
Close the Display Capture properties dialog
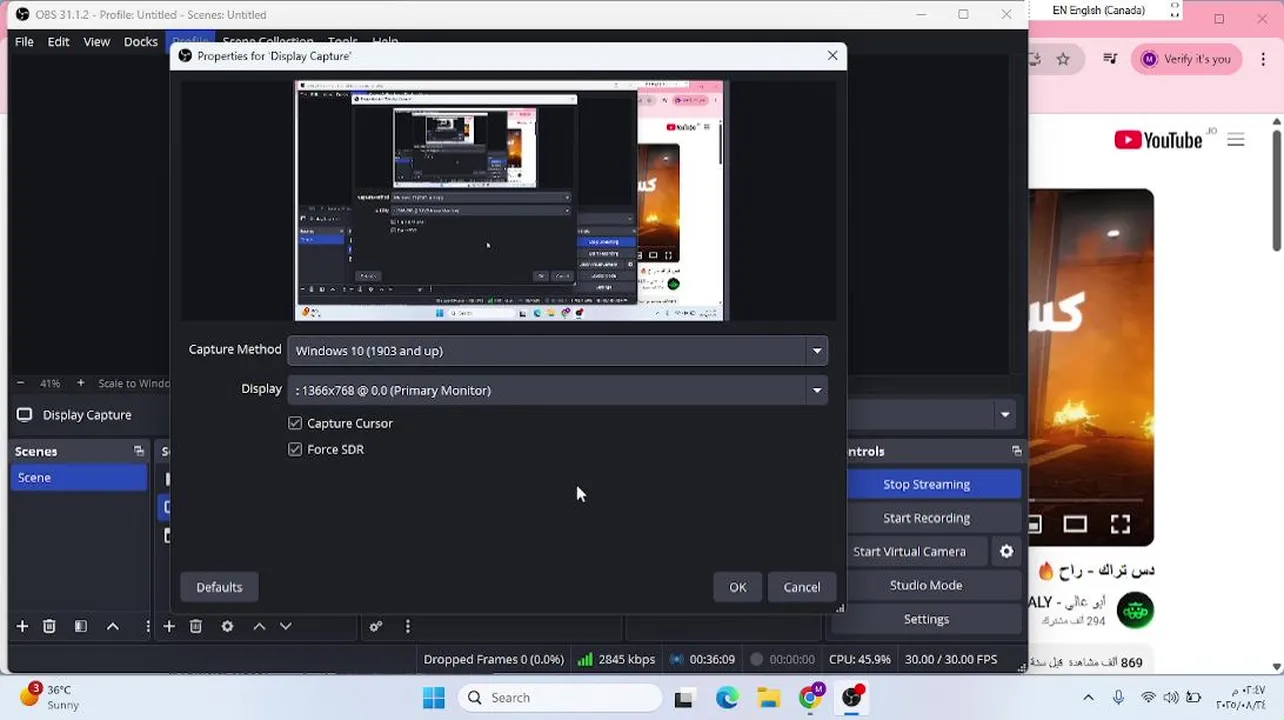(832, 55)
